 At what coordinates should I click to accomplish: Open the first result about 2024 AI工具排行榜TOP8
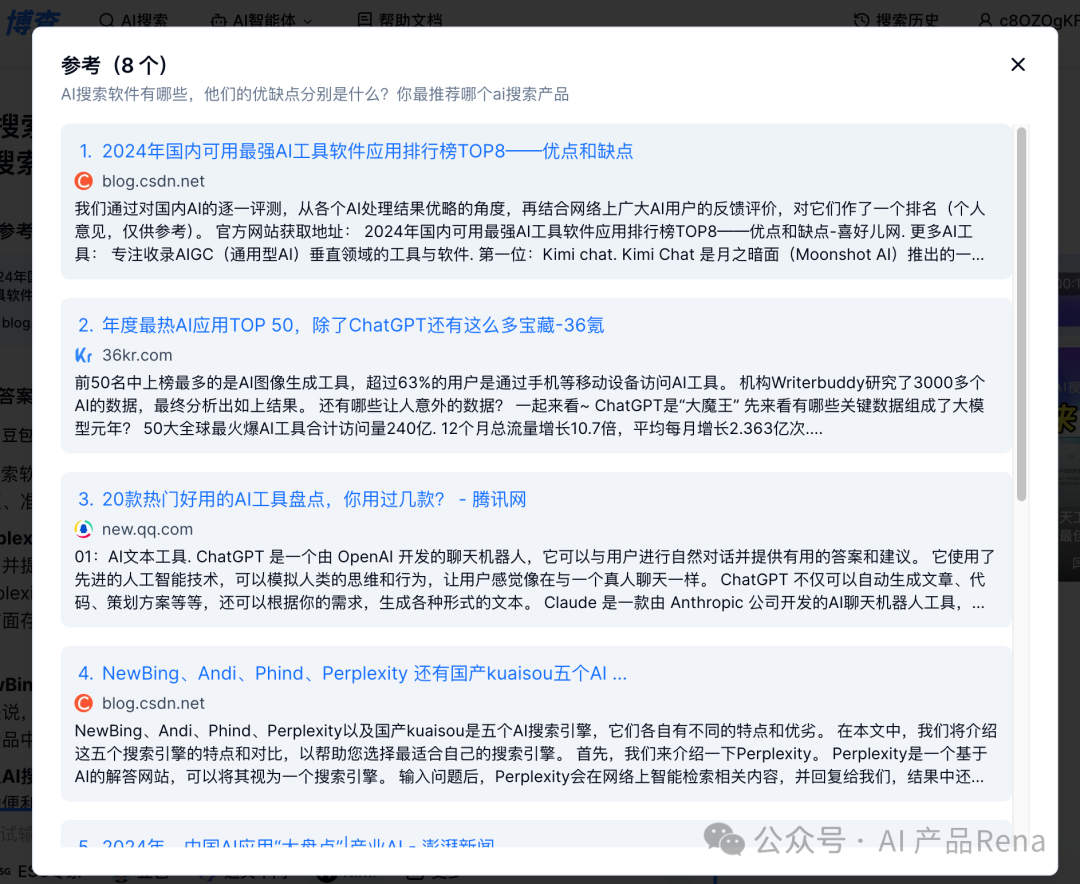[376, 150]
